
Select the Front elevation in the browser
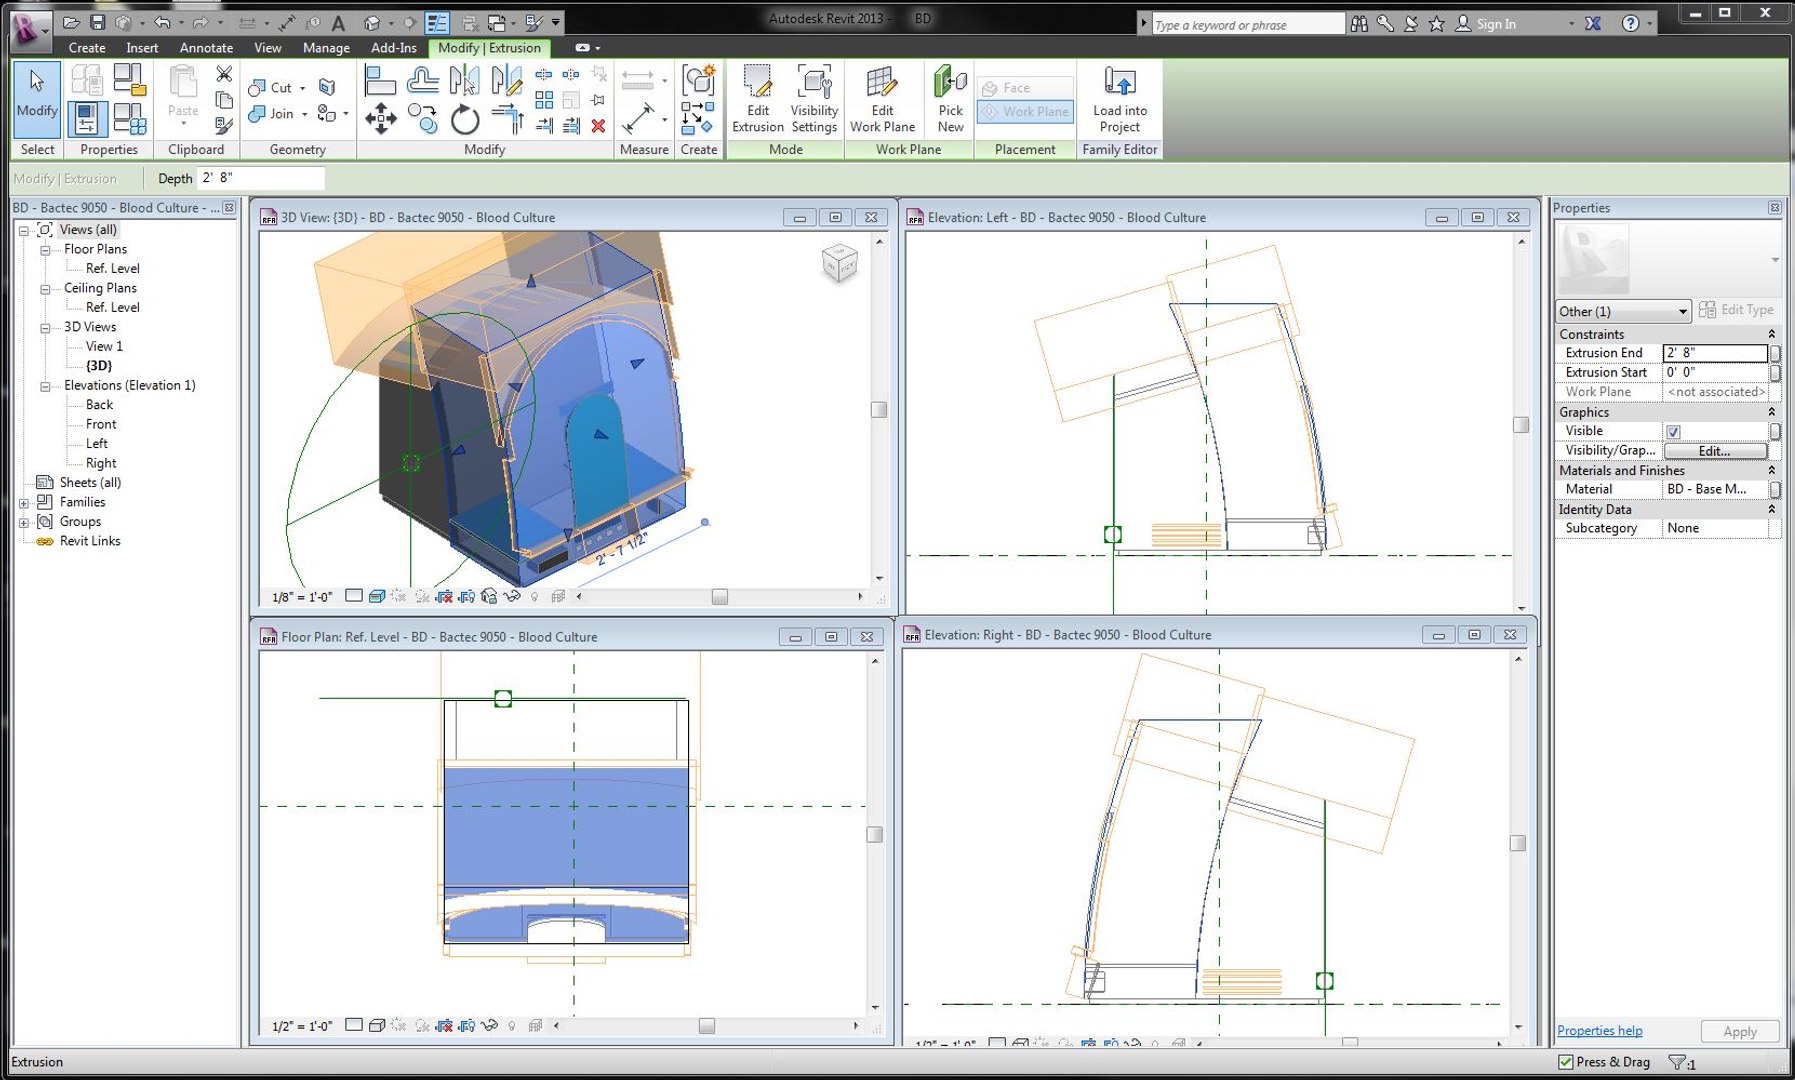click(101, 424)
